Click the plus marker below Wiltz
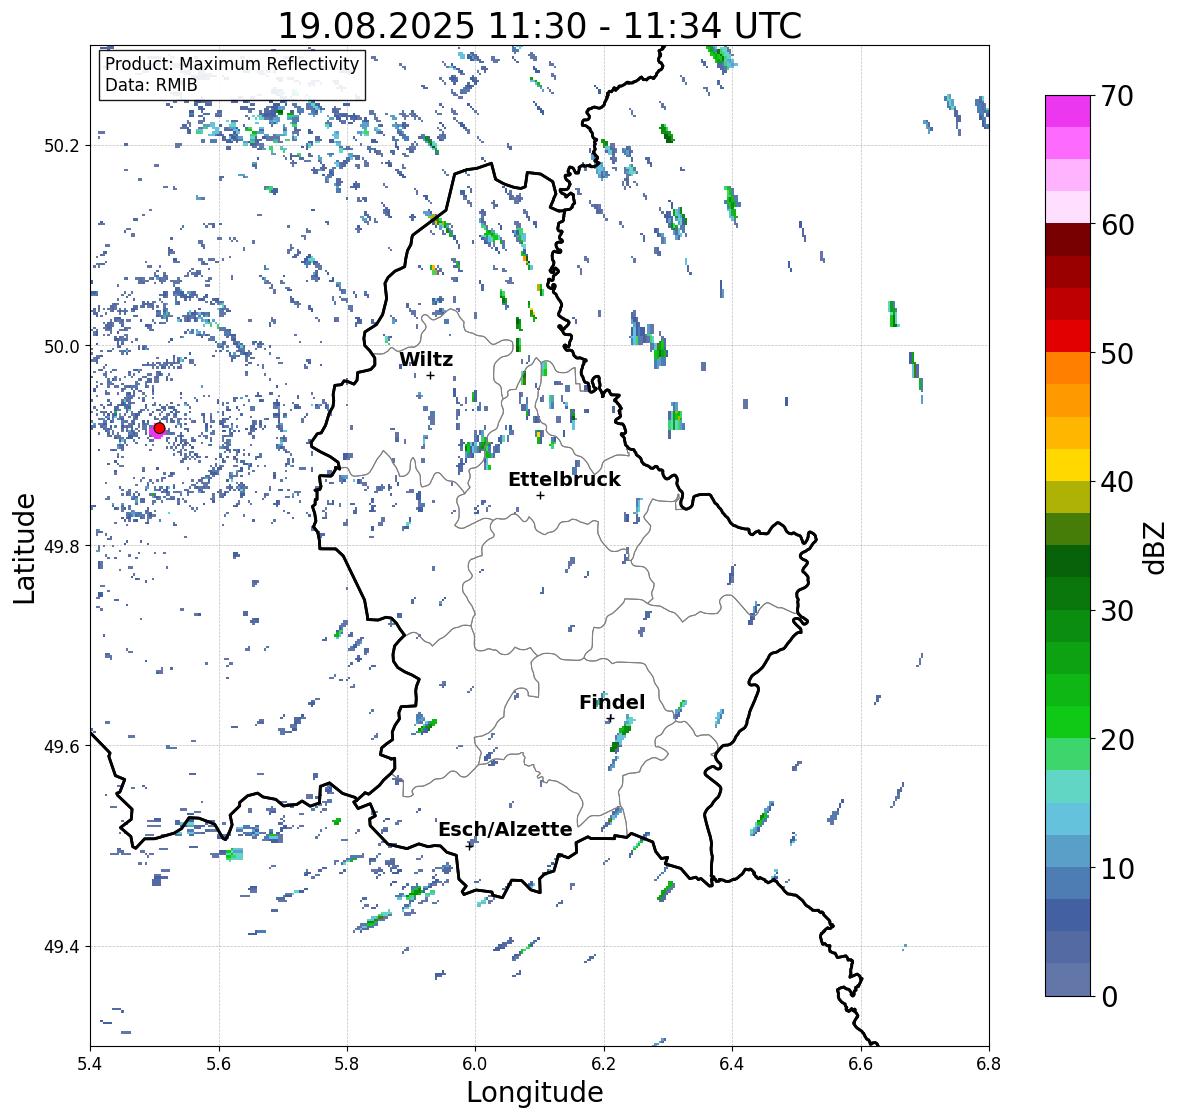1179x1117 pixels. tap(431, 375)
